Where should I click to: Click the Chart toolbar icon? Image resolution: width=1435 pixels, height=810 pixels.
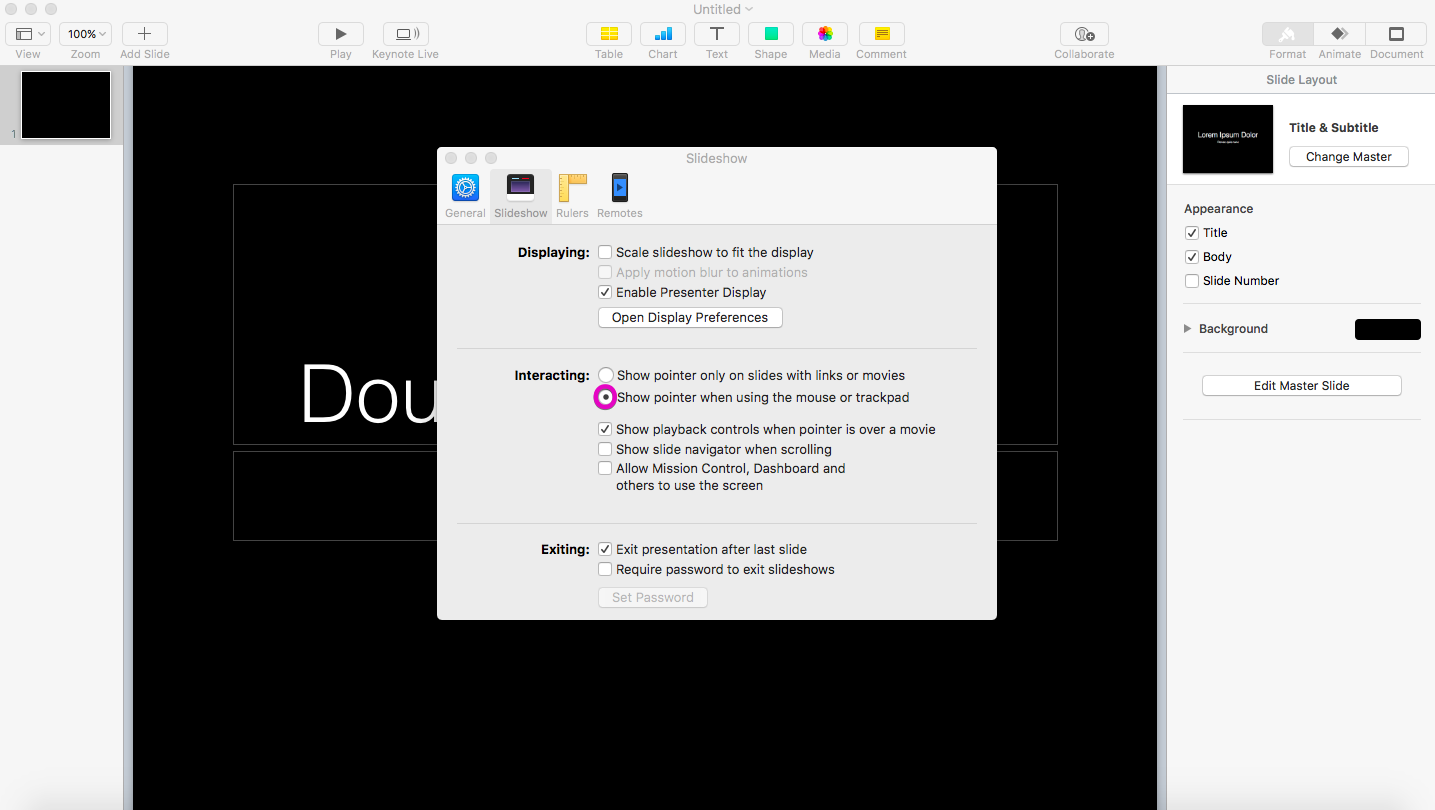coord(662,34)
